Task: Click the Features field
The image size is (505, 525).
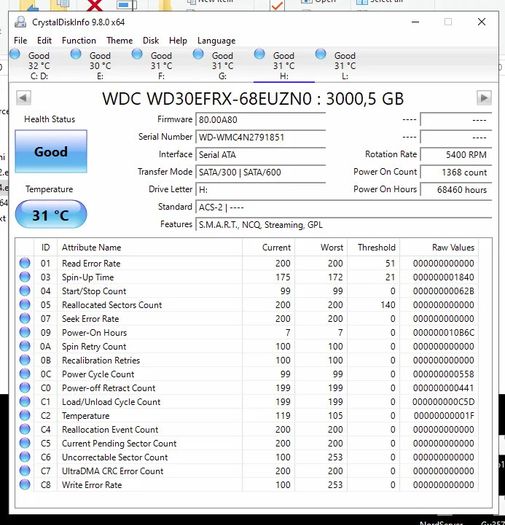Action: pos(344,225)
